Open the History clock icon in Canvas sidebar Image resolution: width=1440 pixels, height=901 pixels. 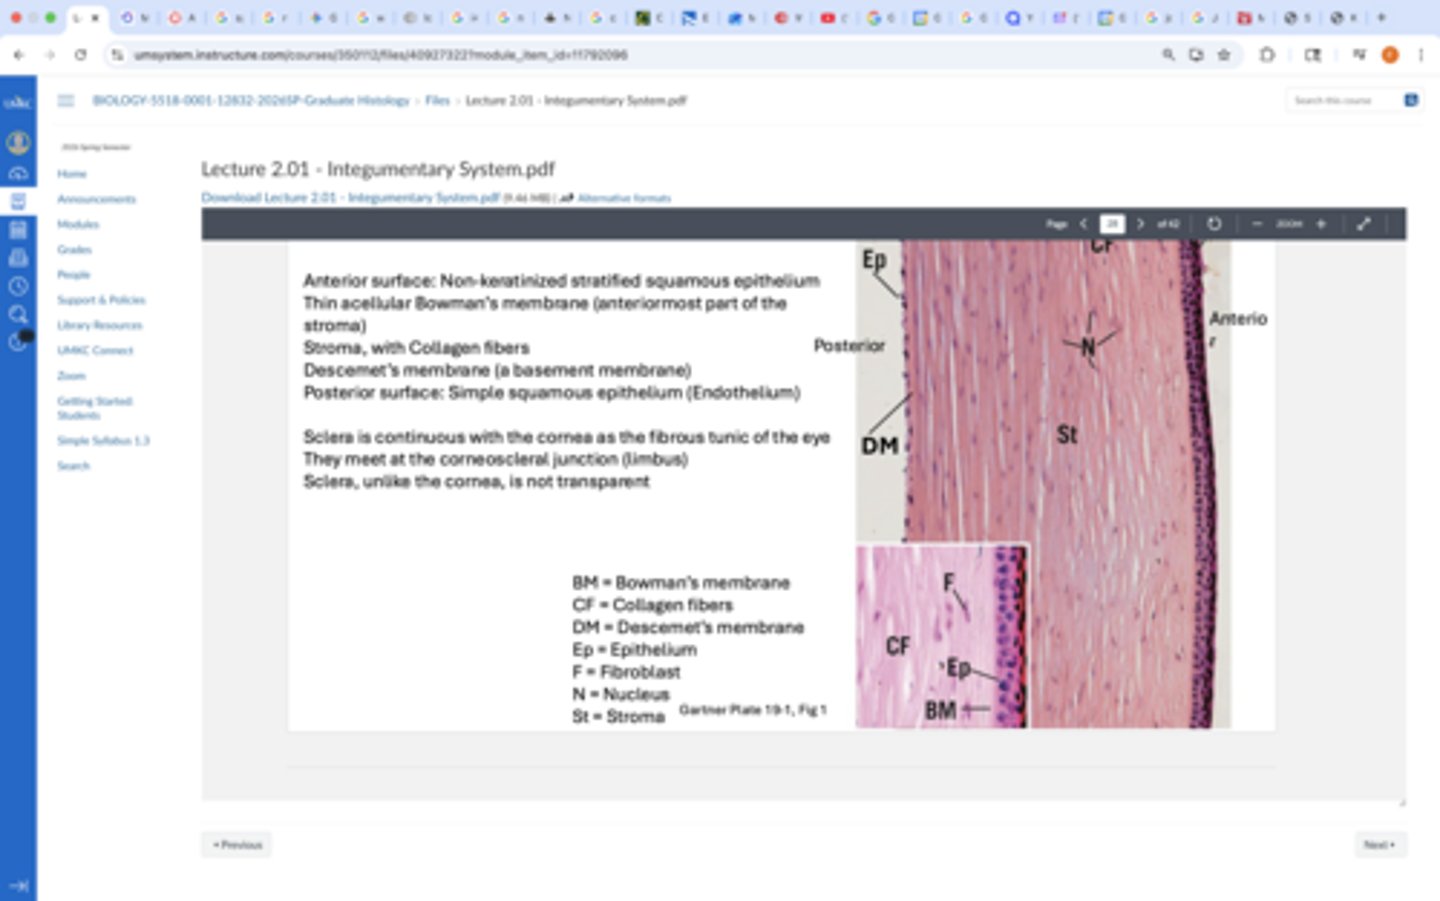(18, 286)
